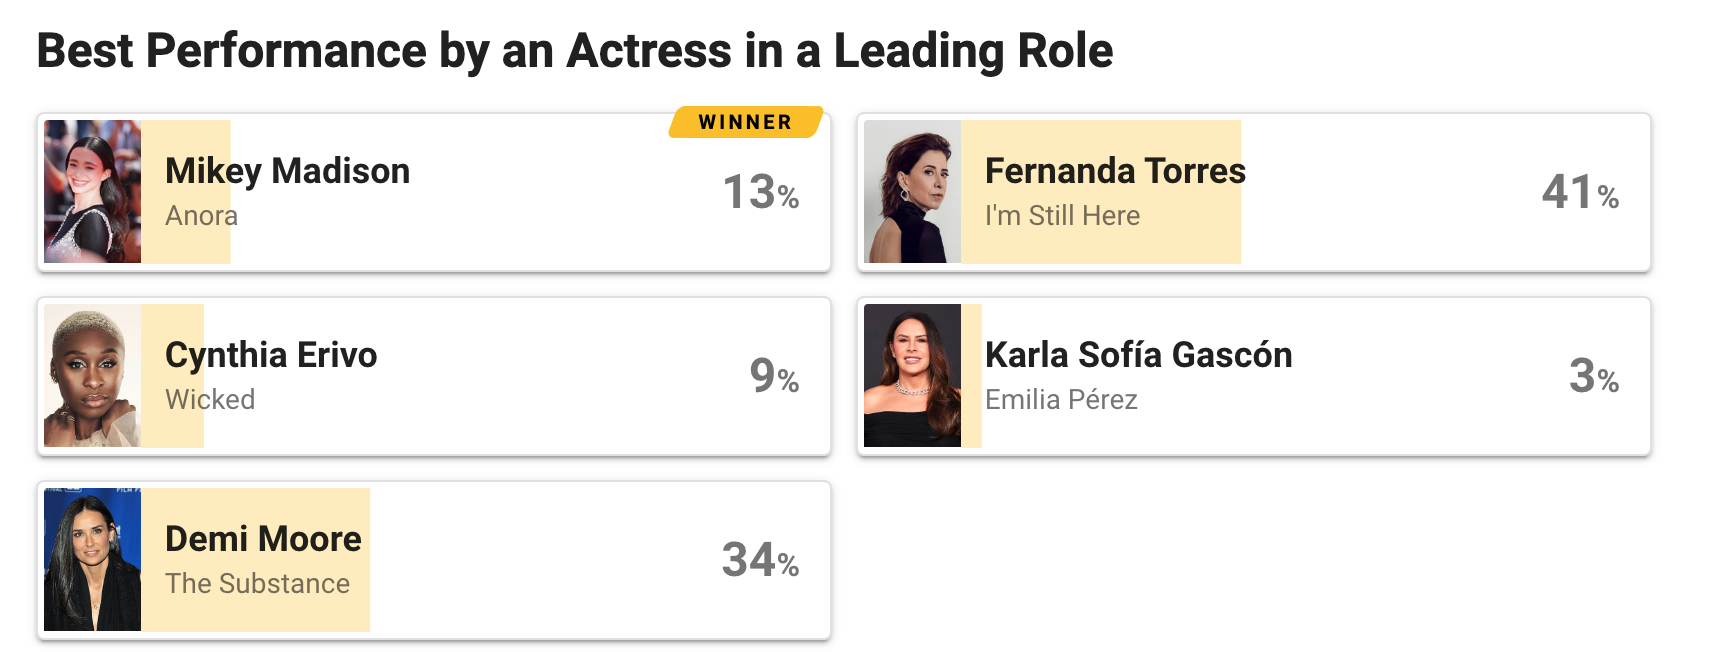Image resolution: width=1712 pixels, height=662 pixels.
Task: Select the film title The Substance
Action: tap(257, 584)
